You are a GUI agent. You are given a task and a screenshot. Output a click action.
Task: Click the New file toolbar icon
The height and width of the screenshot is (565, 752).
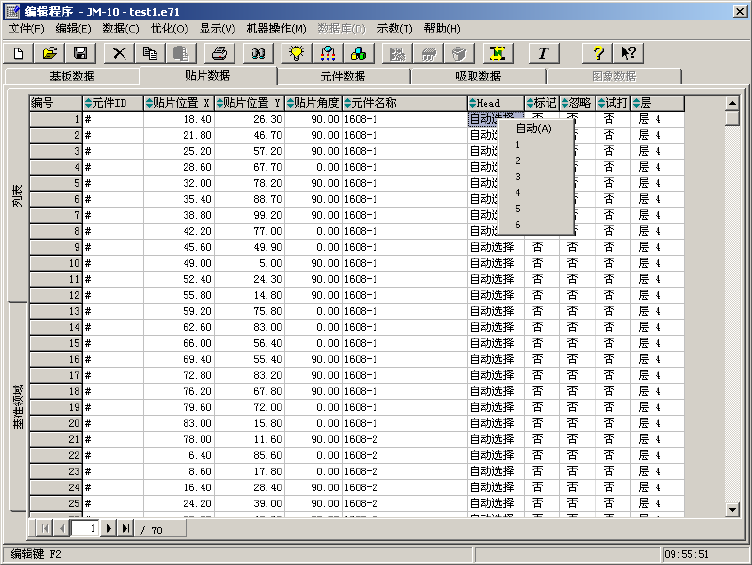[x=19, y=53]
